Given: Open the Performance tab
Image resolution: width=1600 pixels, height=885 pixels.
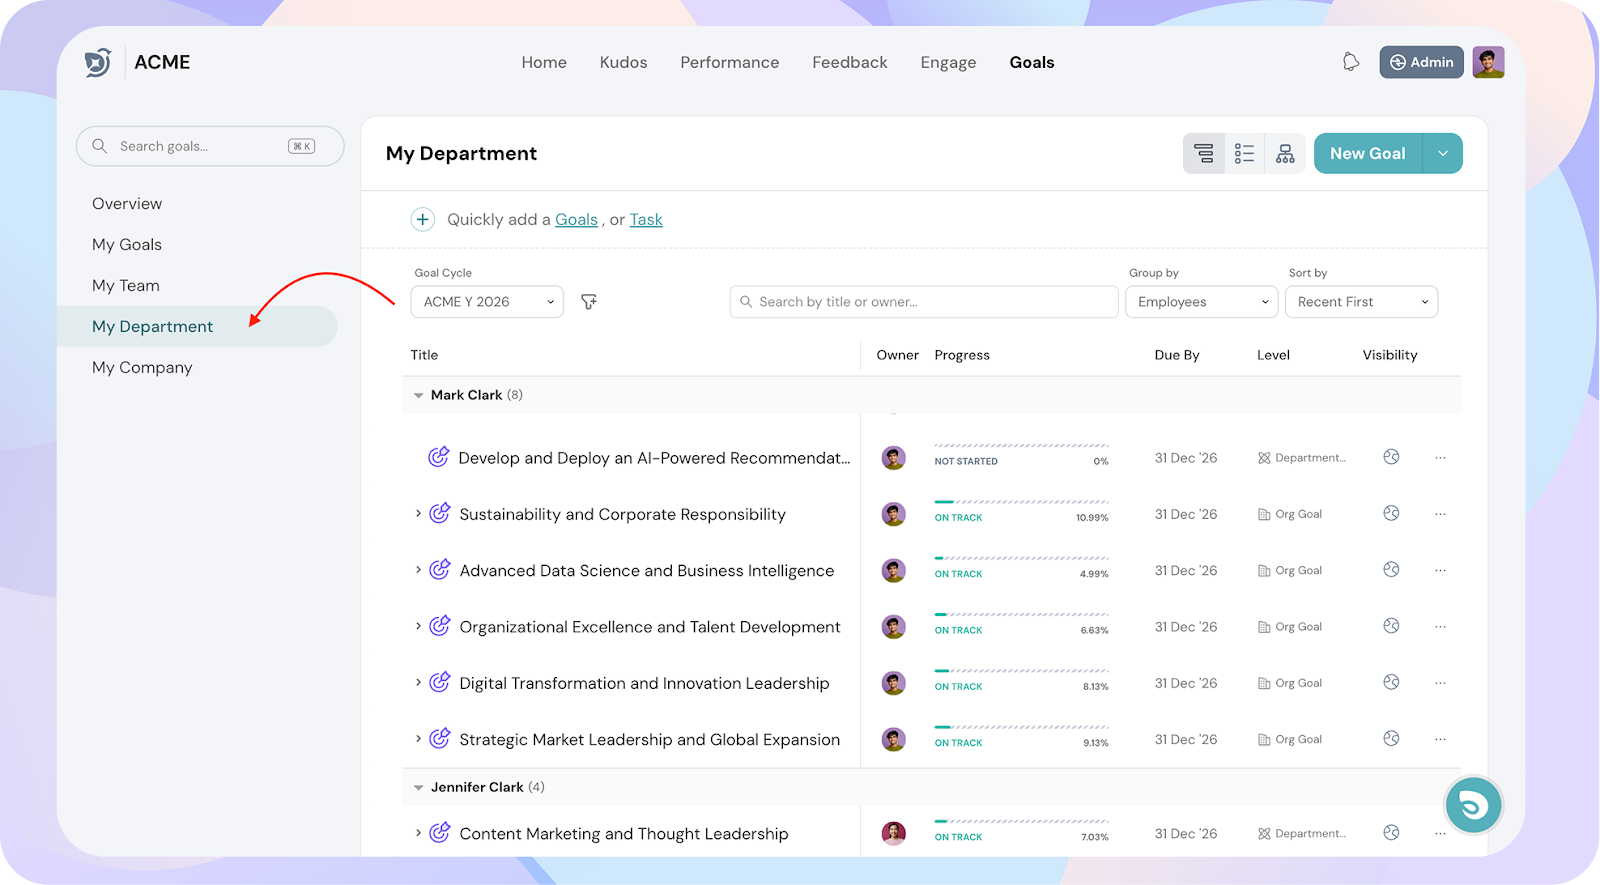Looking at the screenshot, I should point(729,62).
